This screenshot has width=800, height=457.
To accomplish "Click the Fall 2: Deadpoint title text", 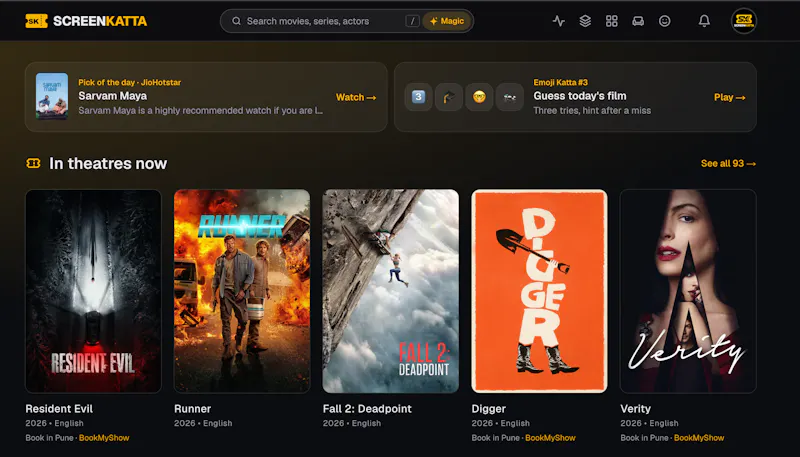I will (x=367, y=409).
